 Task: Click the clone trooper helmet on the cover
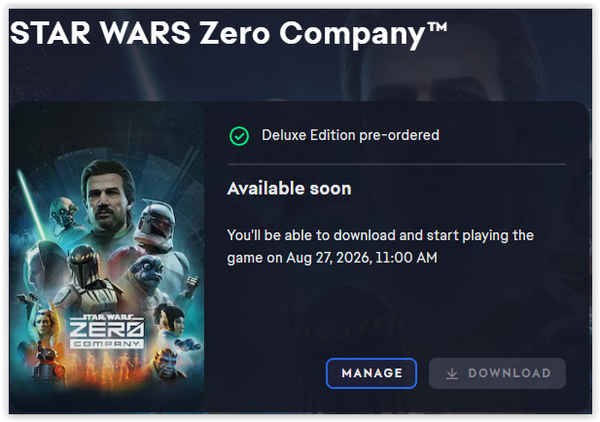pyautogui.click(x=156, y=223)
